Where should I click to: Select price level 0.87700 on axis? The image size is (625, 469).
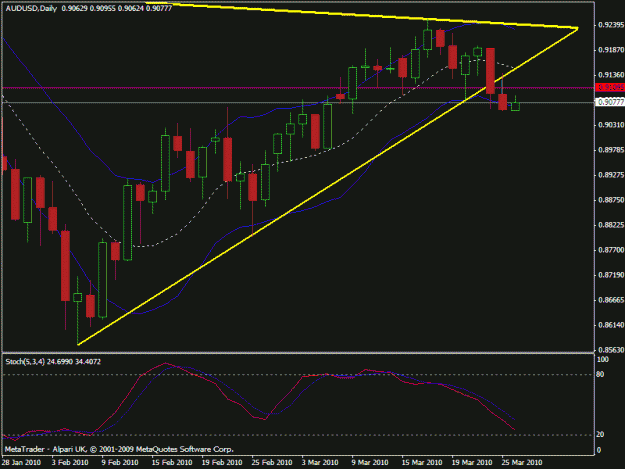tap(611, 250)
